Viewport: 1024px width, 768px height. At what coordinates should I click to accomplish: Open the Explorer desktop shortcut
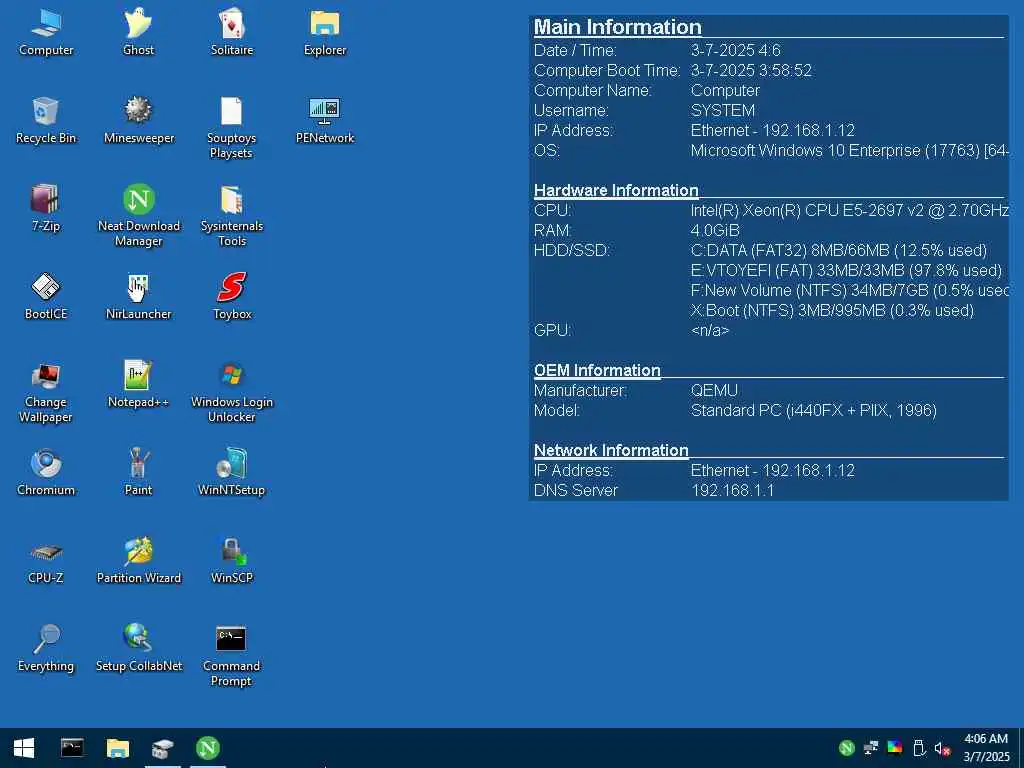coord(325,33)
